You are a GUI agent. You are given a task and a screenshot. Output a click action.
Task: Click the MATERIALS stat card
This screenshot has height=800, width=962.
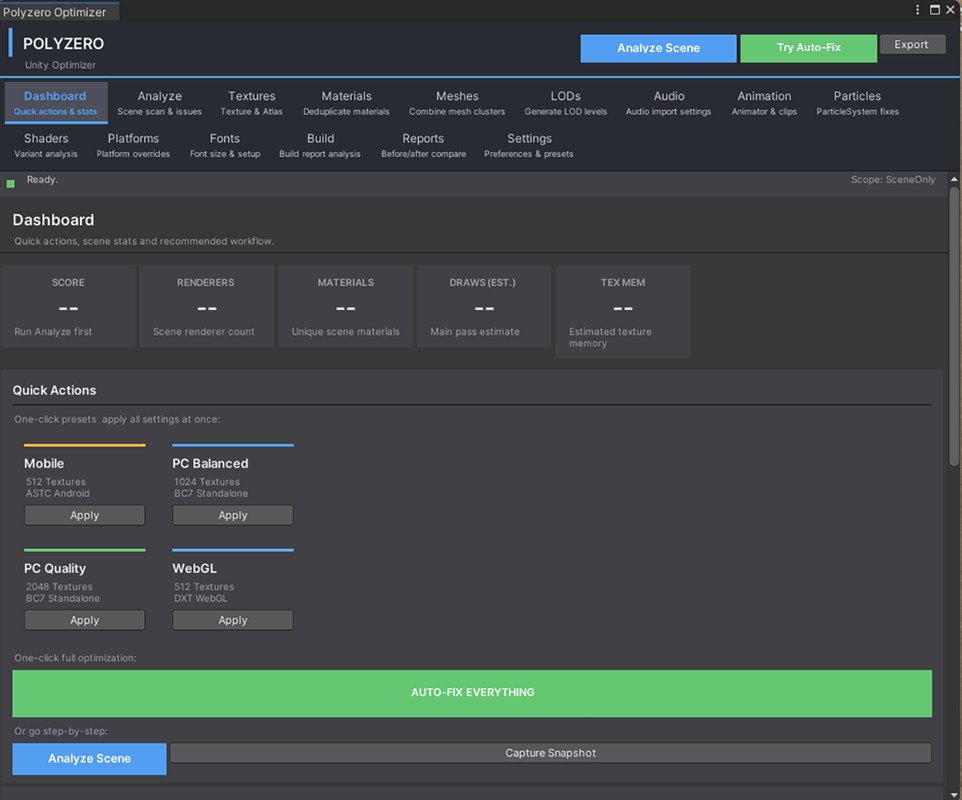pos(345,306)
